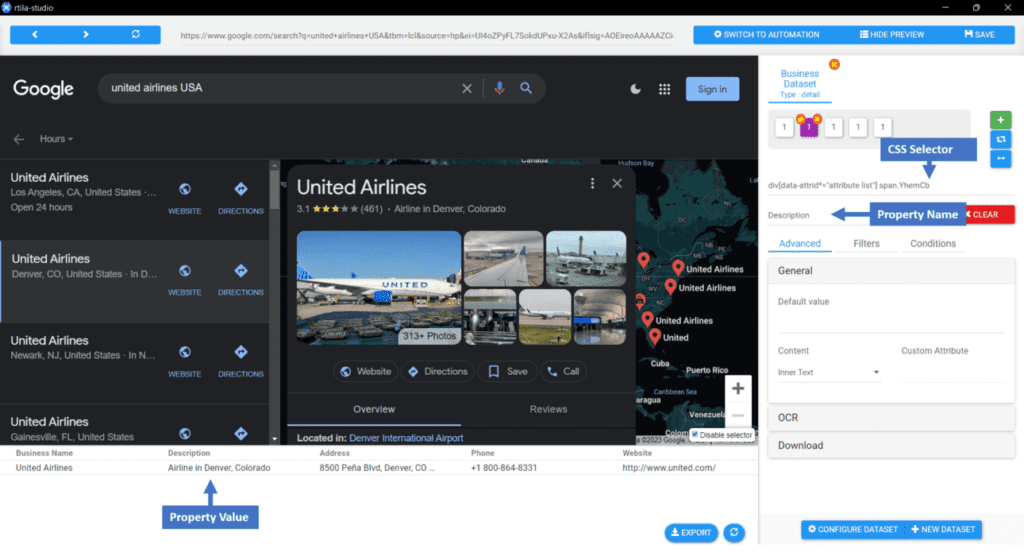
Task: Save the project
Action: (x=980, y=35)
